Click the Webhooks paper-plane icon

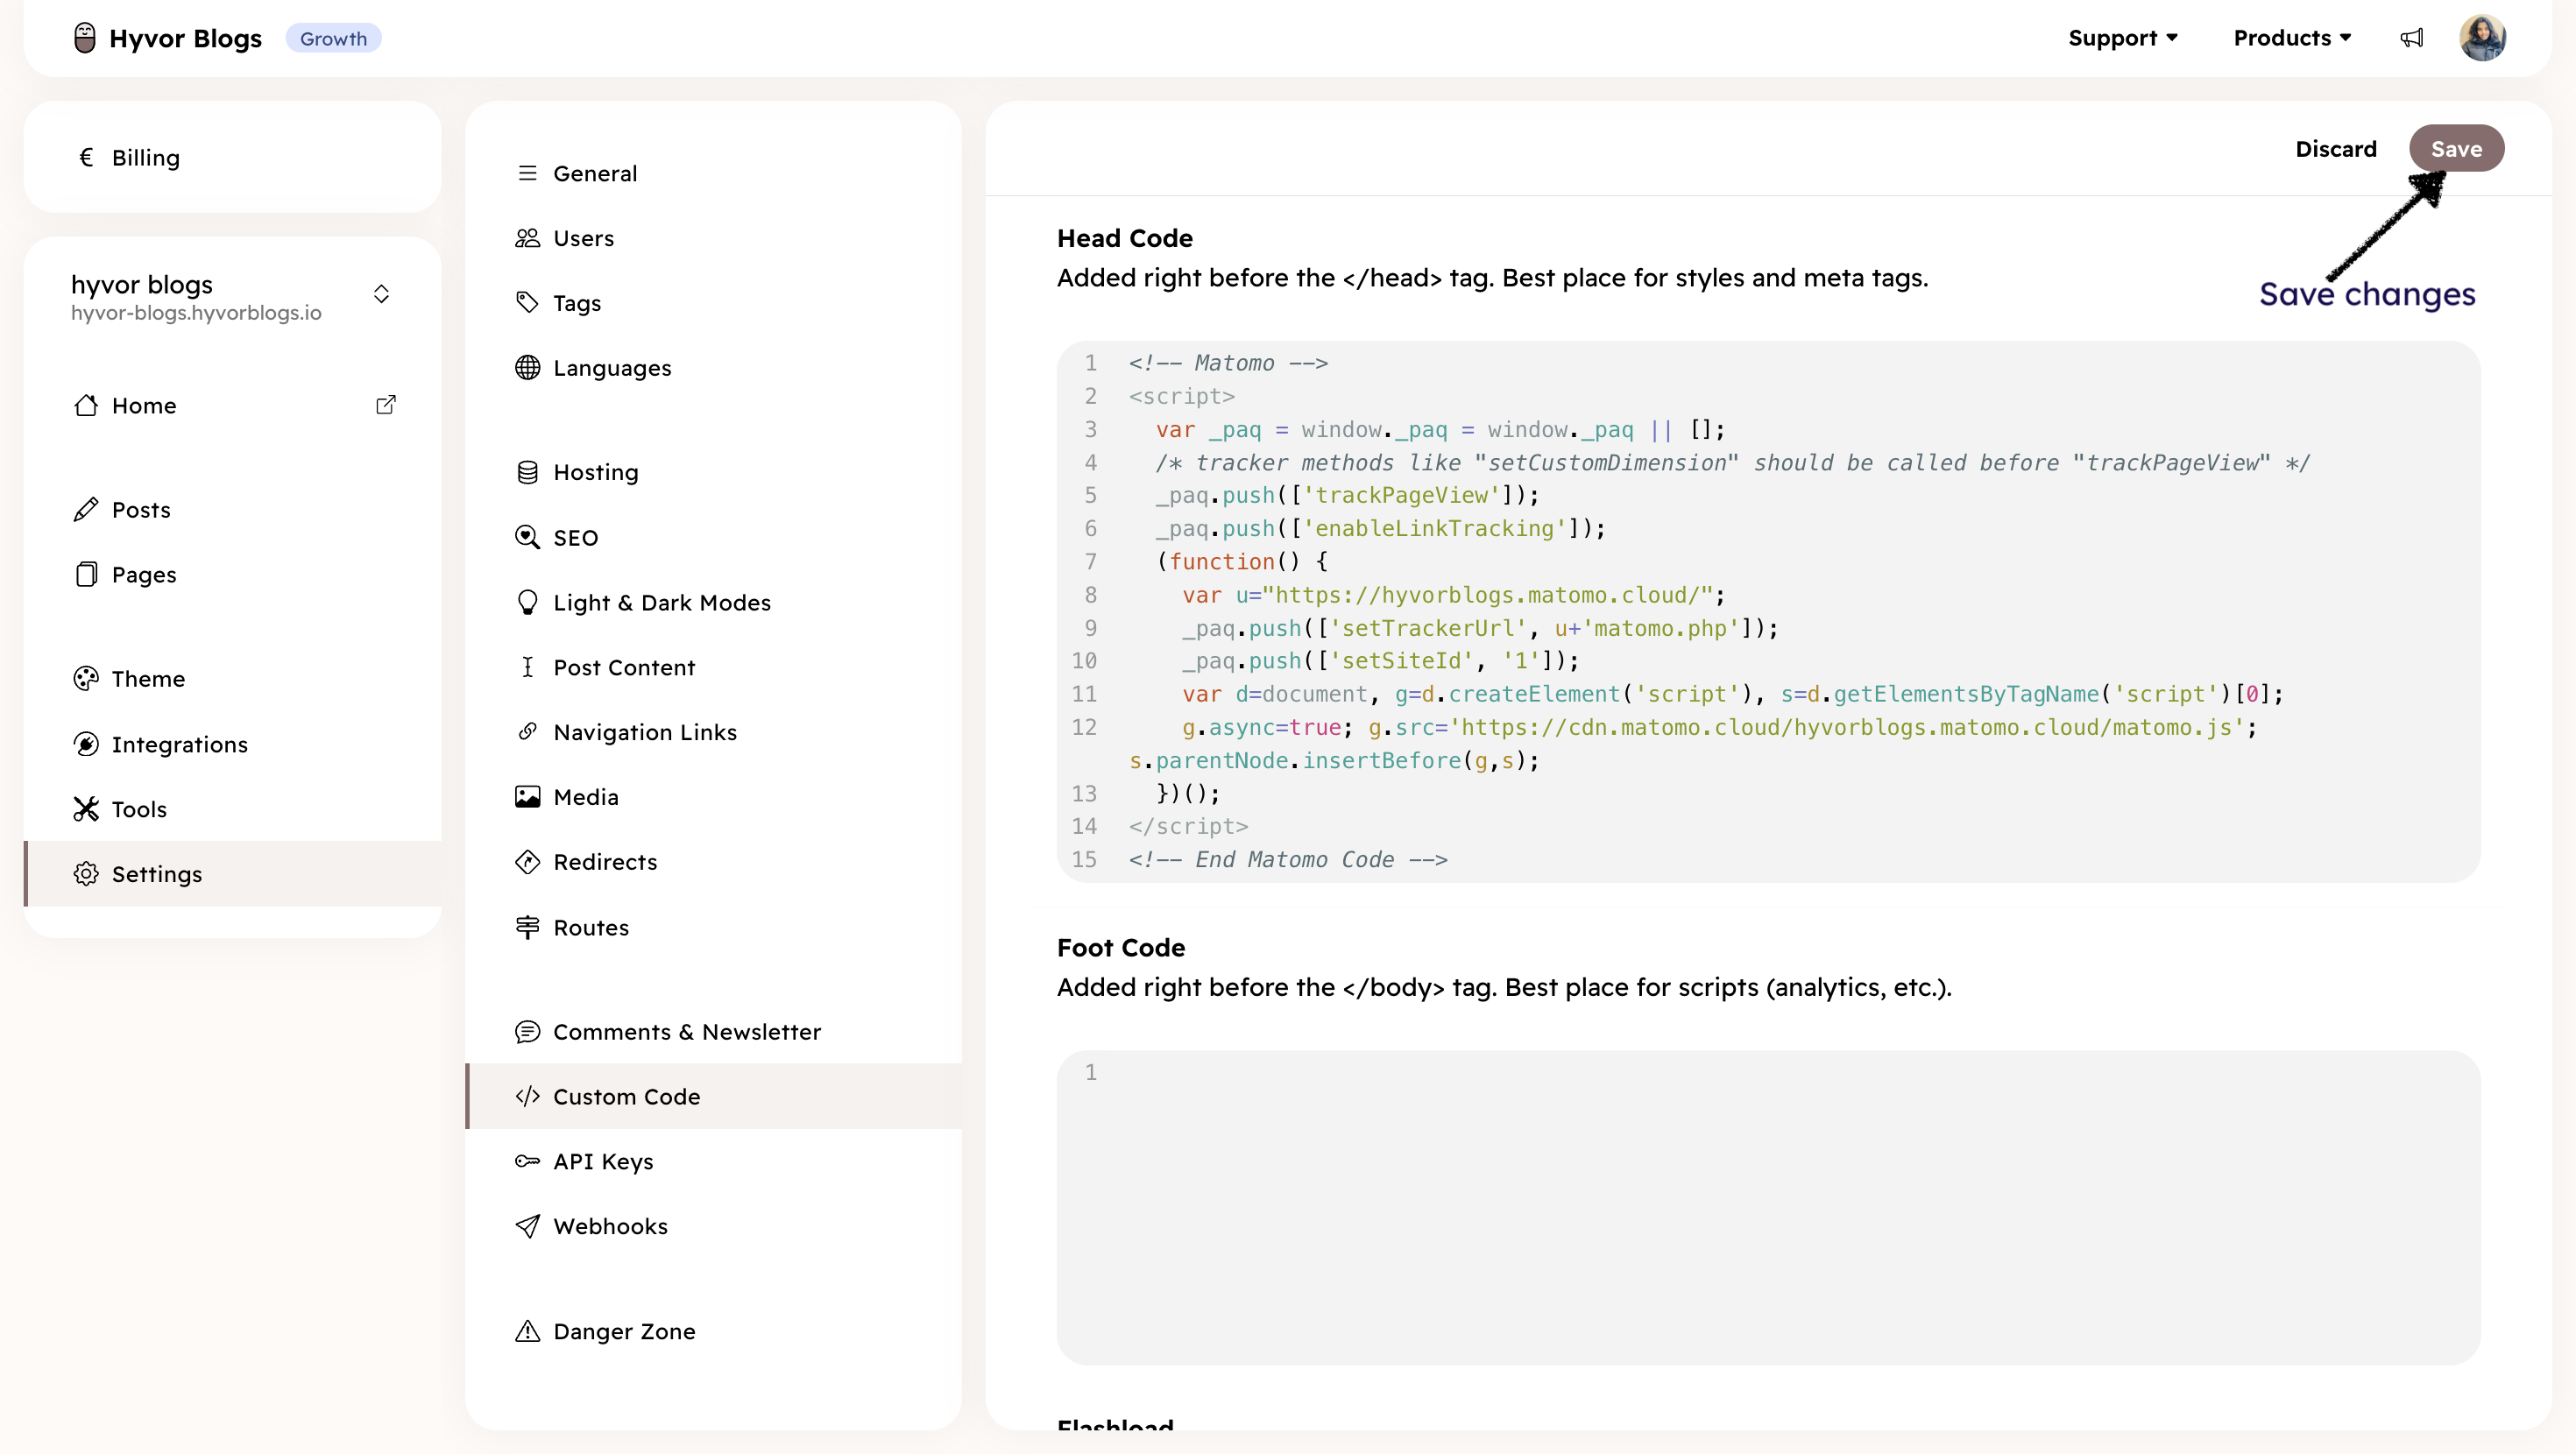[528, 1226]
